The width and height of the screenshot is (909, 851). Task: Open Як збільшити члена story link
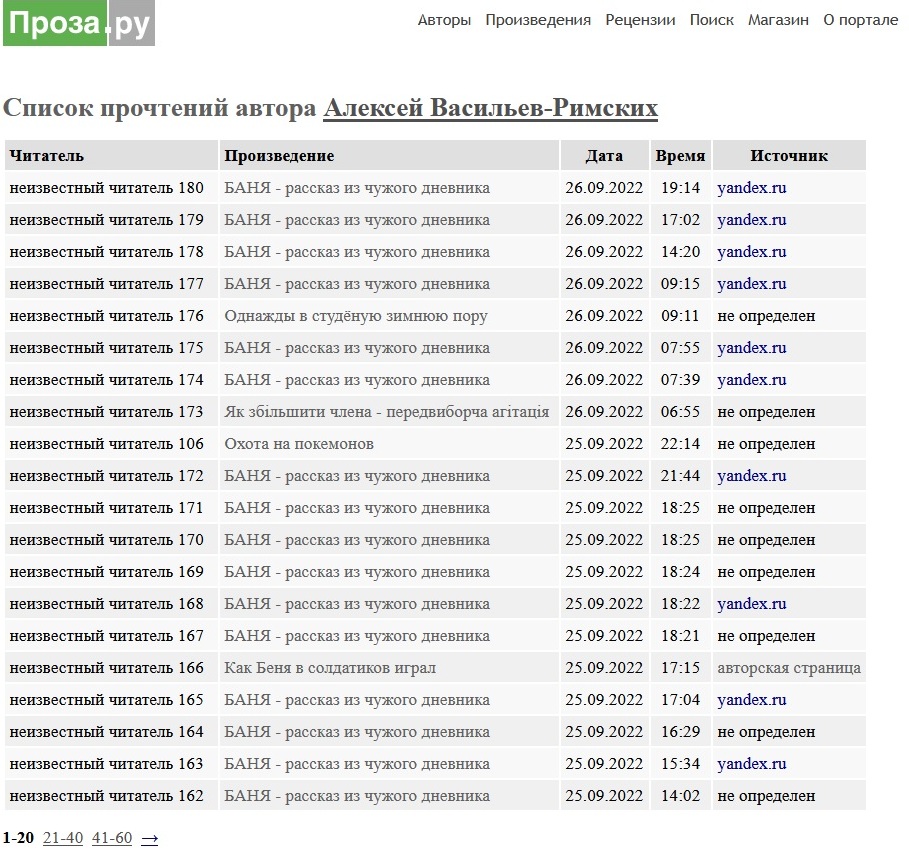[387, 412]
